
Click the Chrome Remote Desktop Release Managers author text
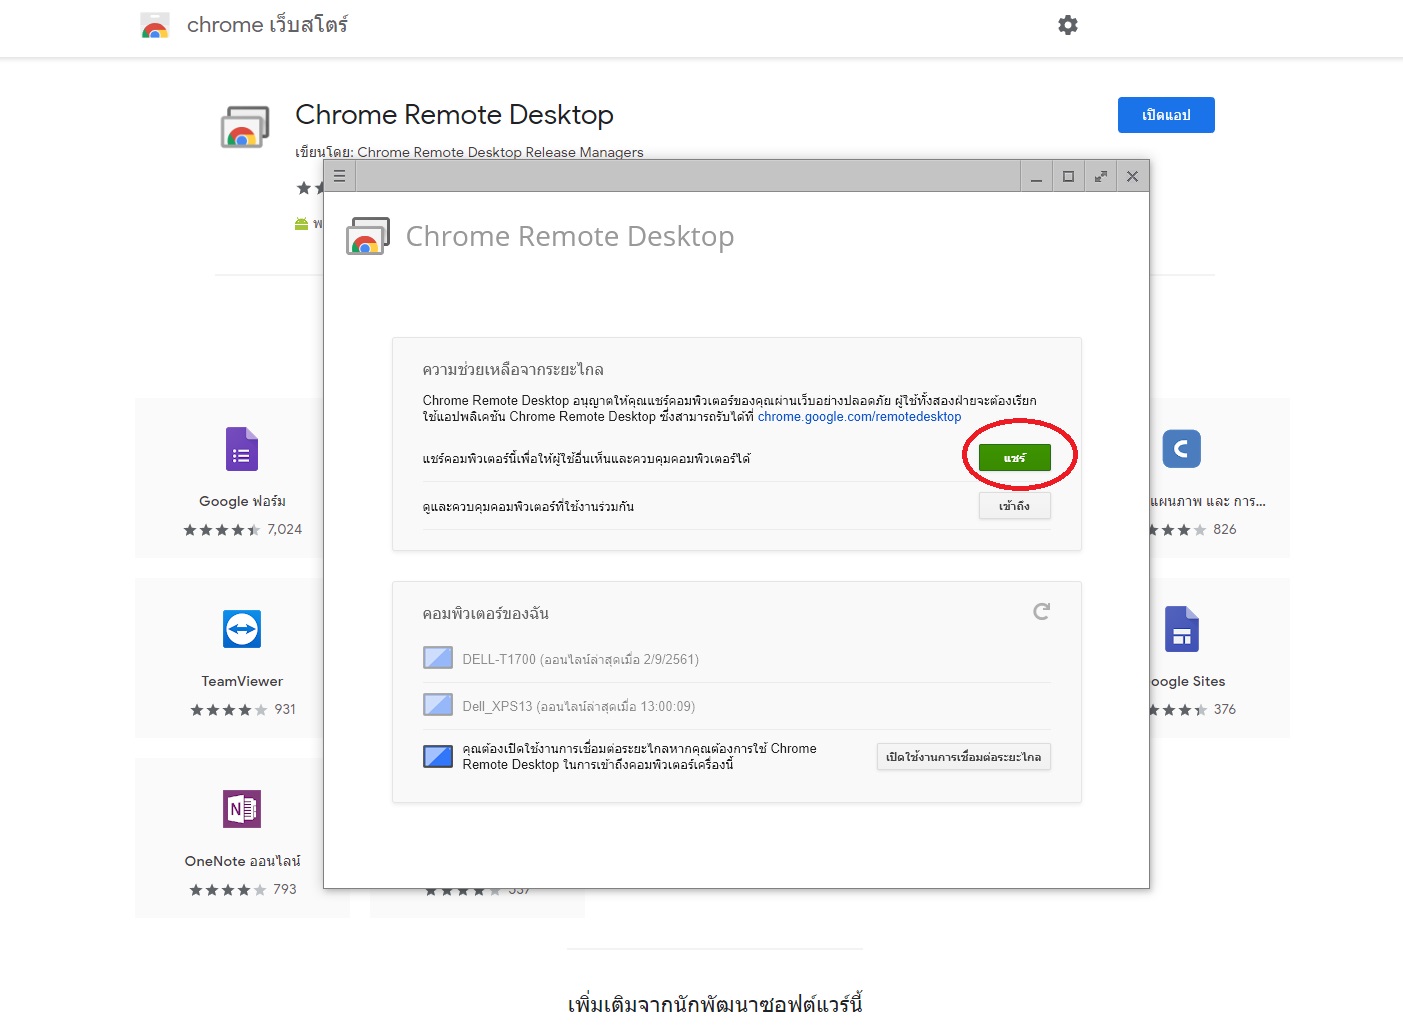coord(500,152)
